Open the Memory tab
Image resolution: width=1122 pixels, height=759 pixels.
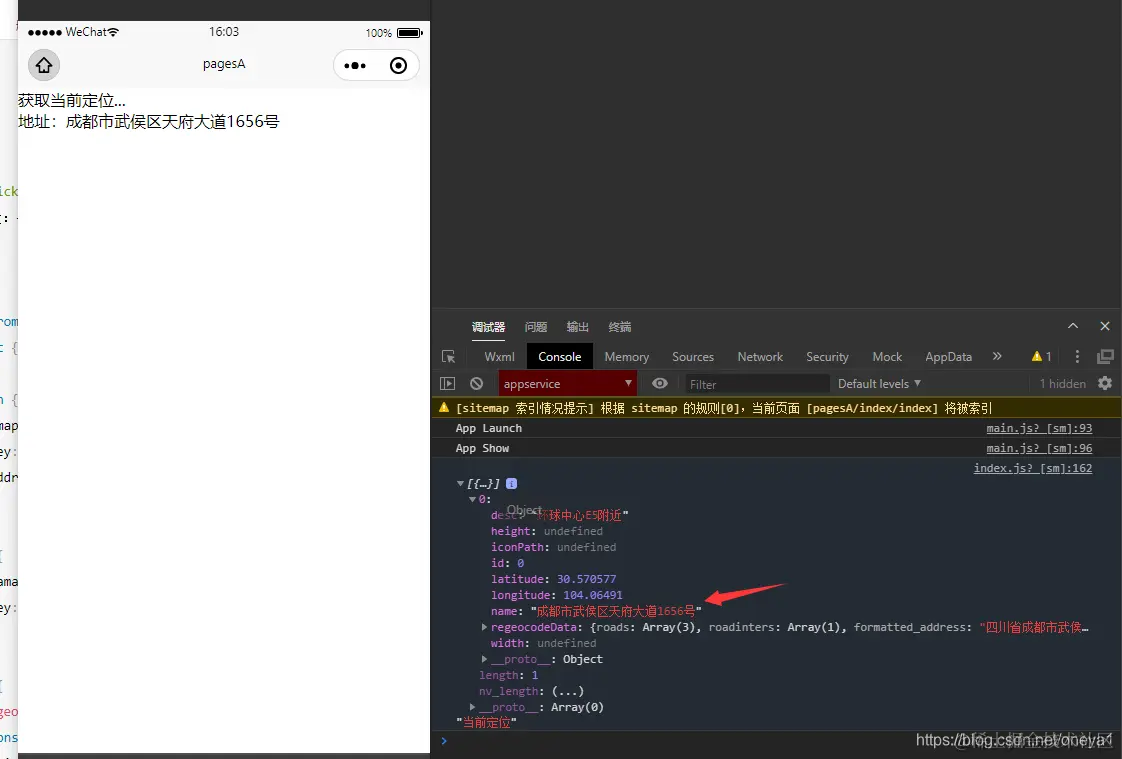click(626, 356)
